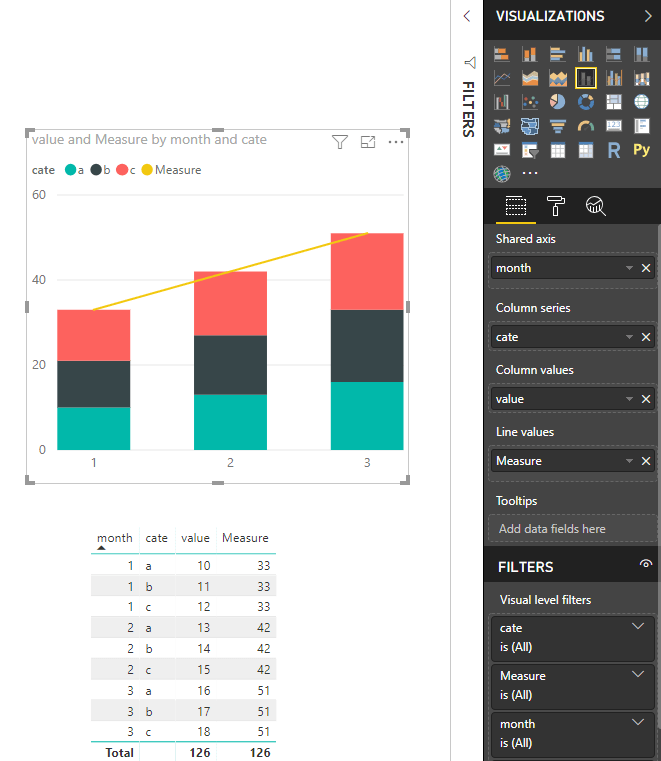This screenshot has width=661, height=761.
Task: Select the Waterfall chart visual
Action: pyautogui.click(x=502, y=102)
